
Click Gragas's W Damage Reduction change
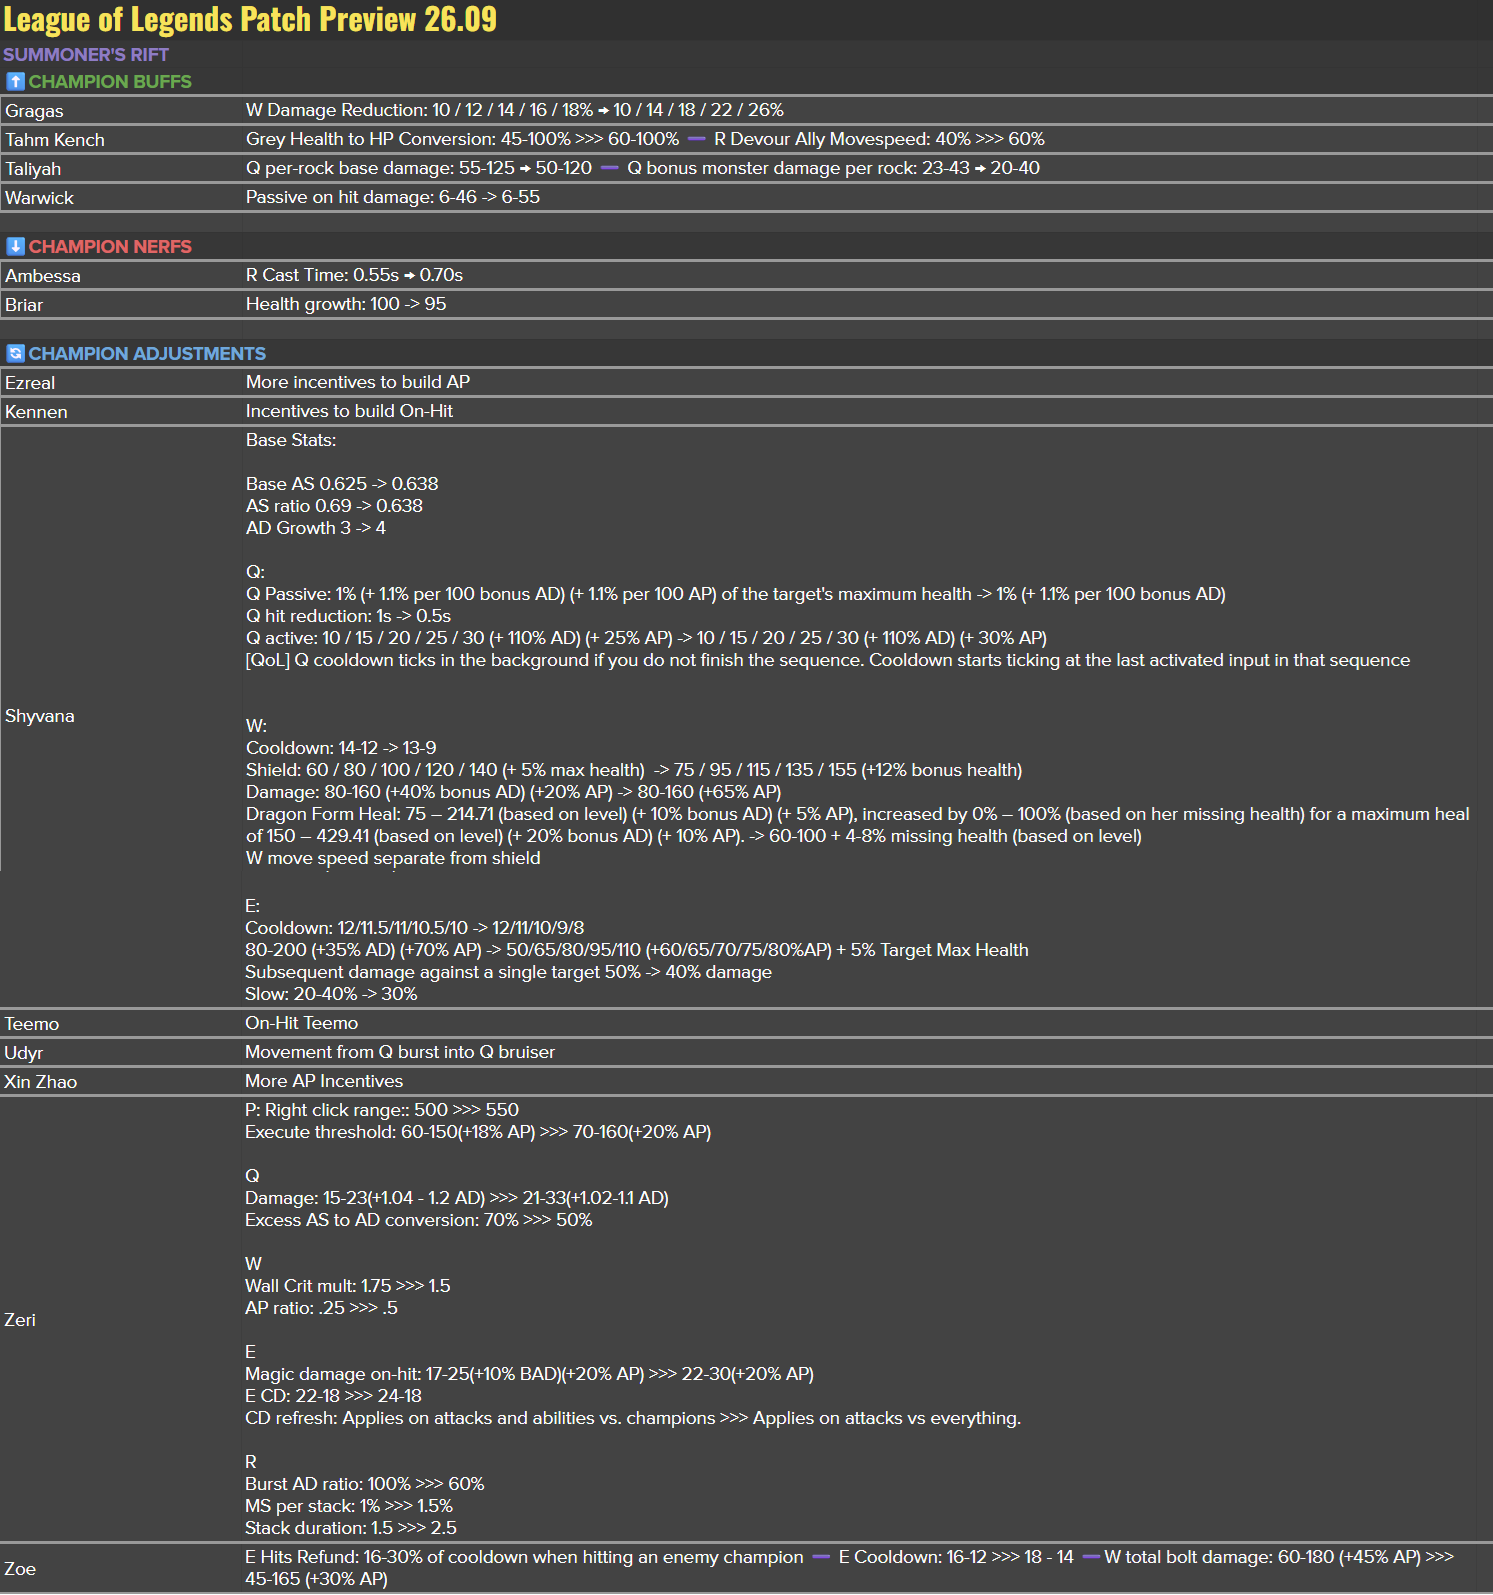pos(515,110)
